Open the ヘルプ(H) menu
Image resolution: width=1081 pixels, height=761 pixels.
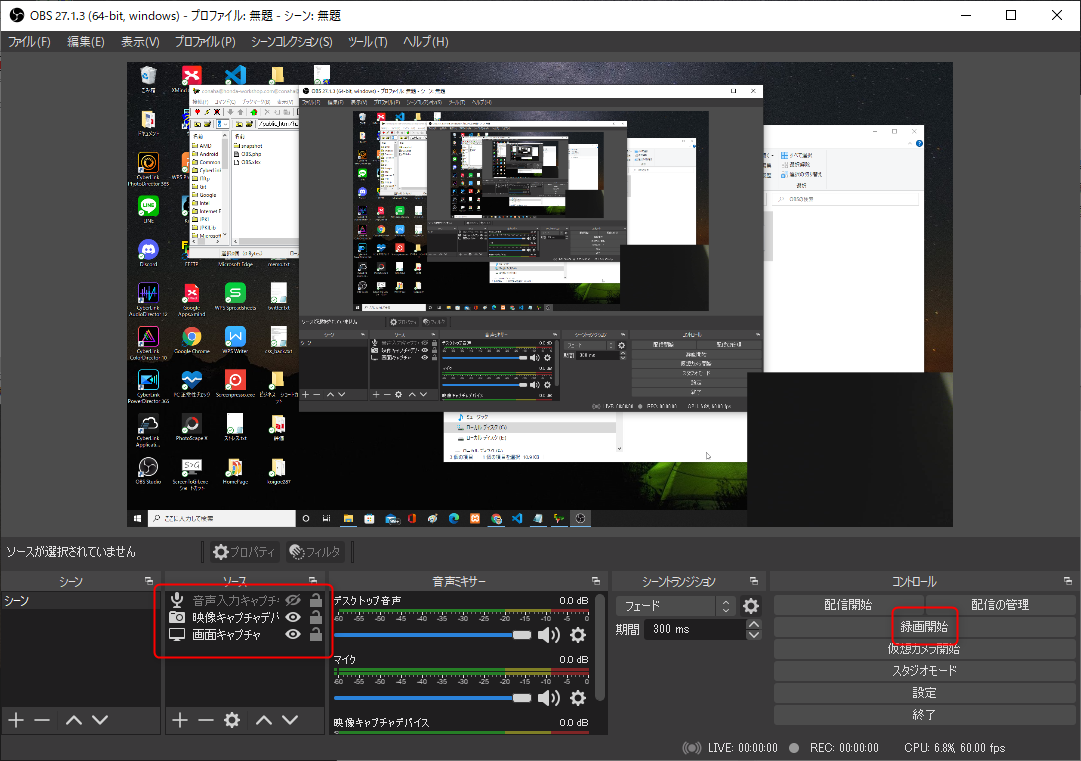click(x=425, y=41)
